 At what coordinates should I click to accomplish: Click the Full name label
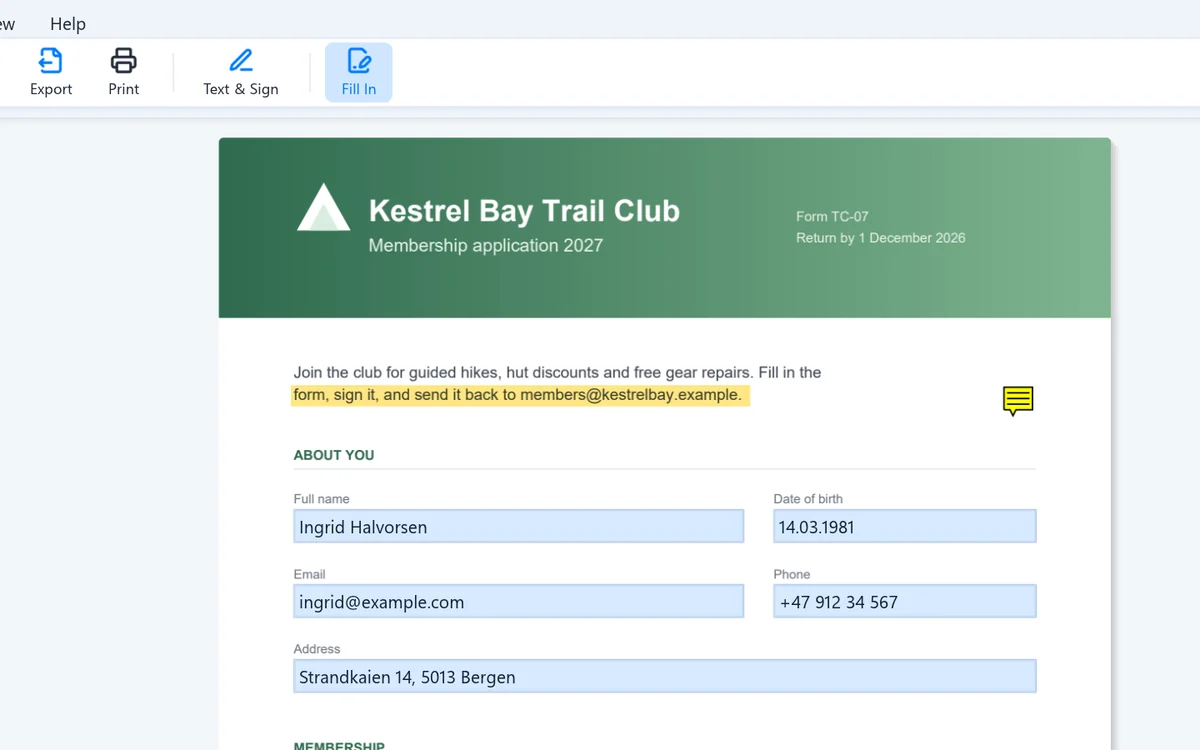click(x=321, y=499)
